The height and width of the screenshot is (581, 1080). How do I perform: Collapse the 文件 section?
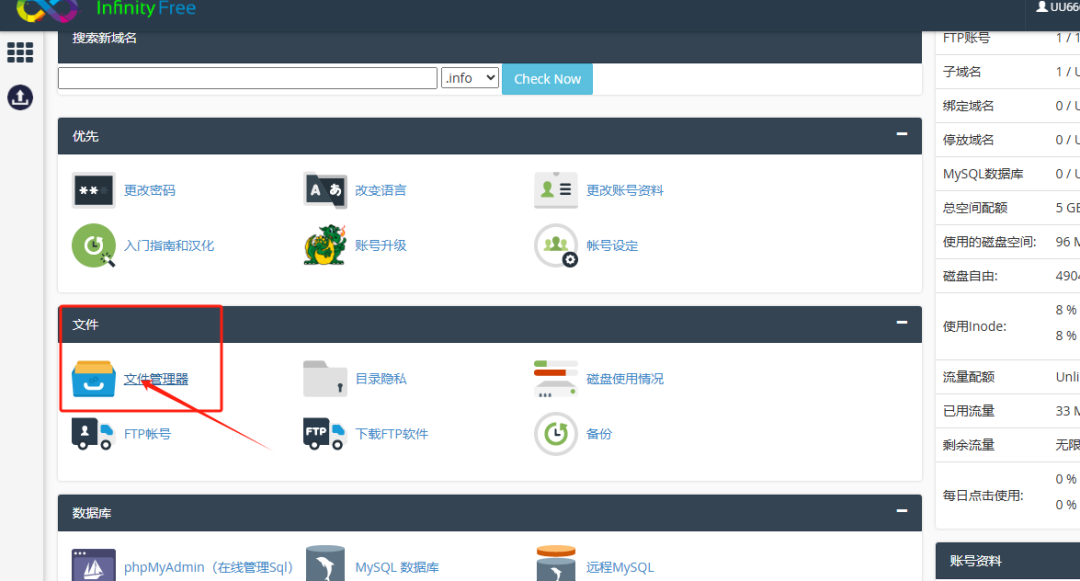(x=902, y=323)
